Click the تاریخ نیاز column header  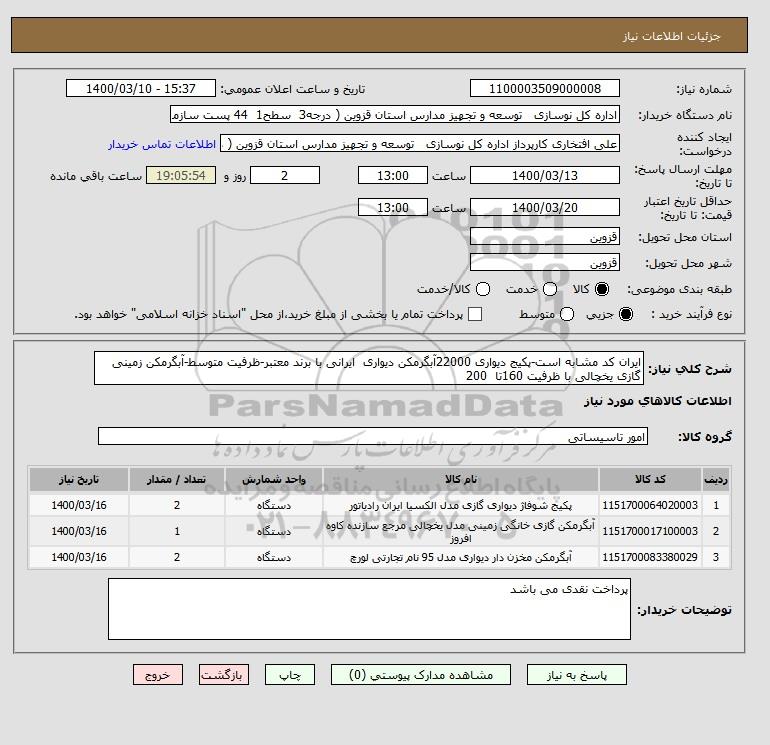click(x=79, y=479)
